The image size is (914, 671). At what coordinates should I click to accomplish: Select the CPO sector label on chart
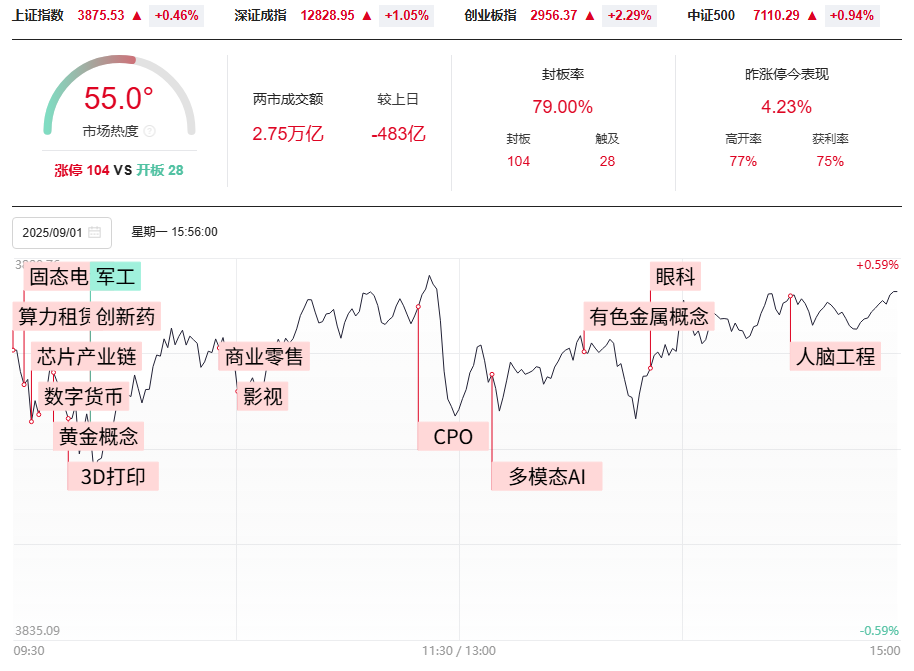pyautogui.click(x=453, y=436)
